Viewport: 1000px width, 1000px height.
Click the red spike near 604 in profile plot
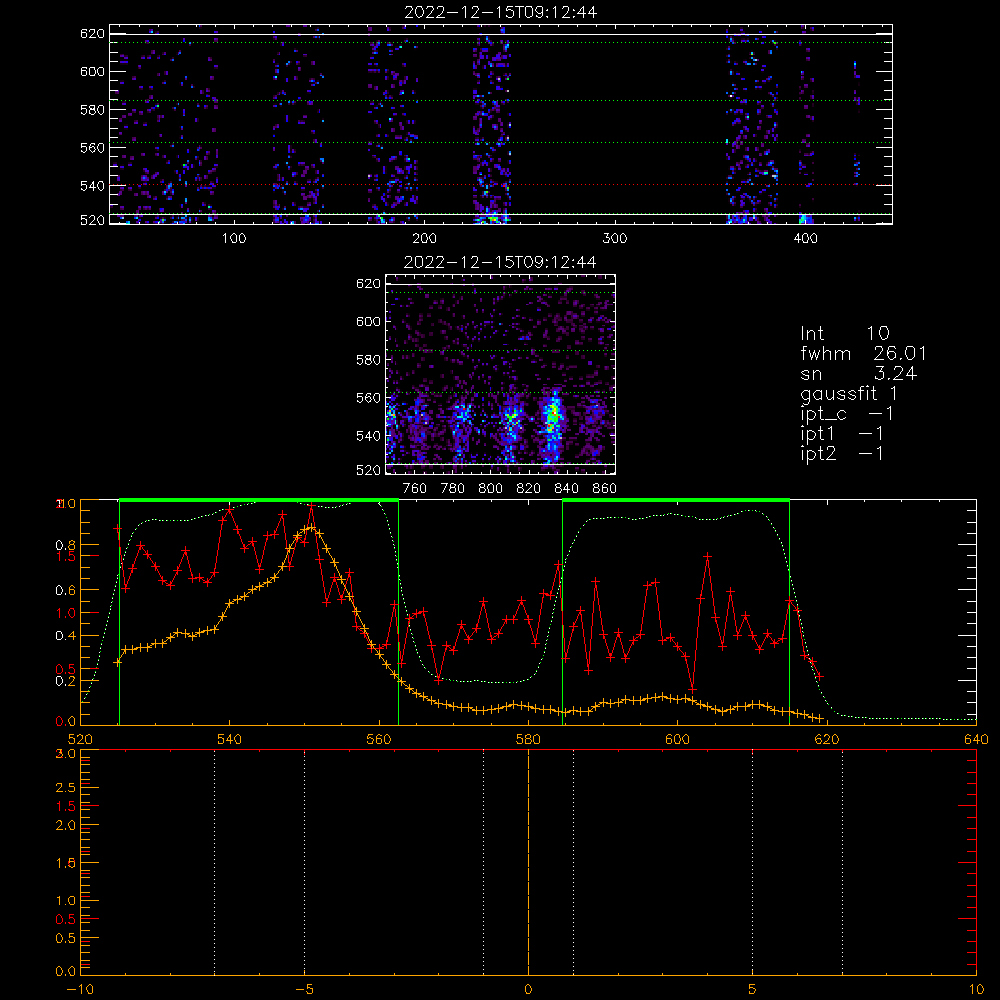[707, 557]
